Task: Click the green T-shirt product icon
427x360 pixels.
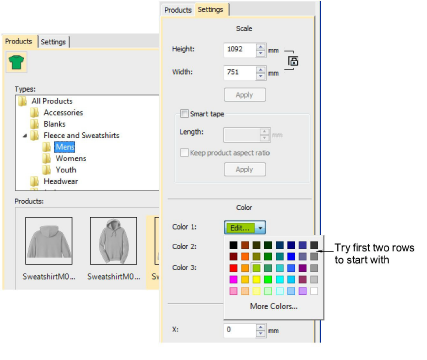Action: coord(16,62)
